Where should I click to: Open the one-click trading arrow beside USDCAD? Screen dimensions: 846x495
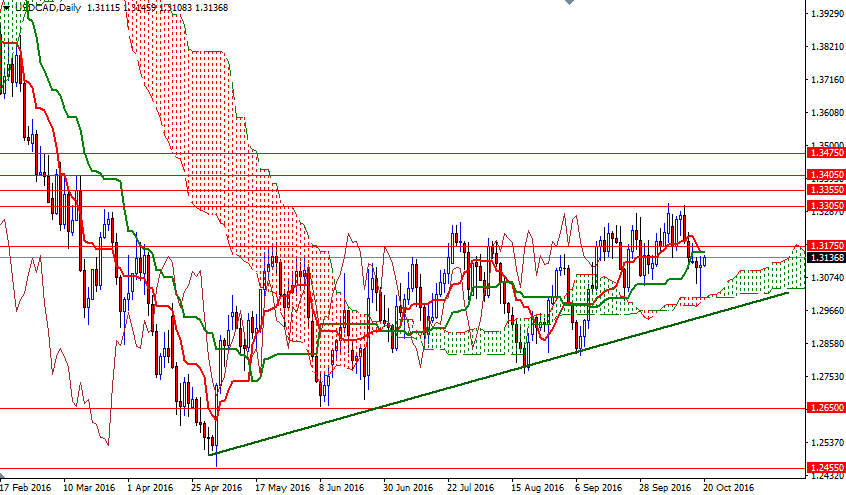coord(5,8)
